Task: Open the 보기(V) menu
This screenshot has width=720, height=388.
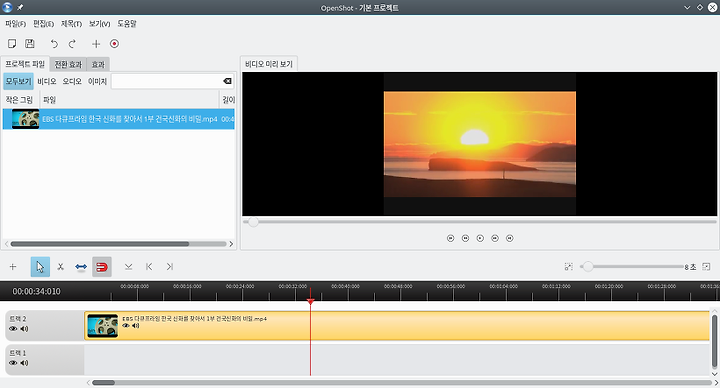Action: pyautogui.click(x=99, y=23)
